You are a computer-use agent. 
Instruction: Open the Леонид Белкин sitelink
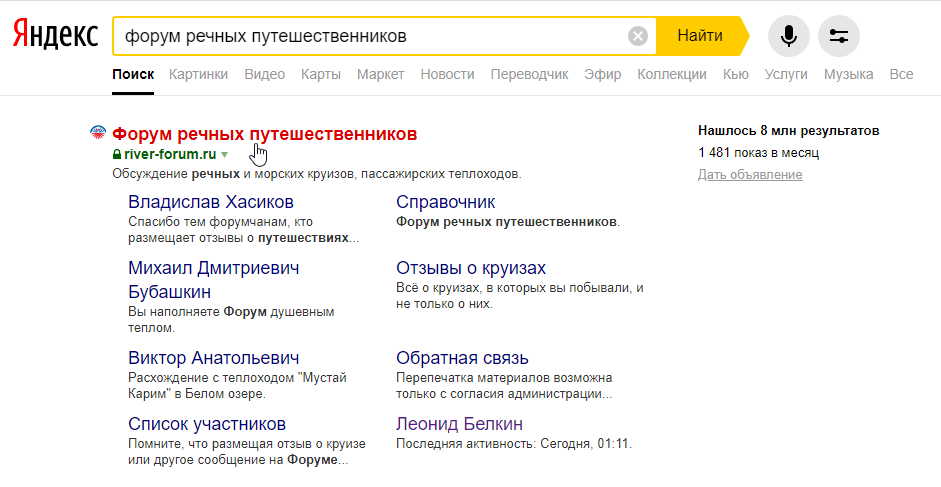[459, 424]
